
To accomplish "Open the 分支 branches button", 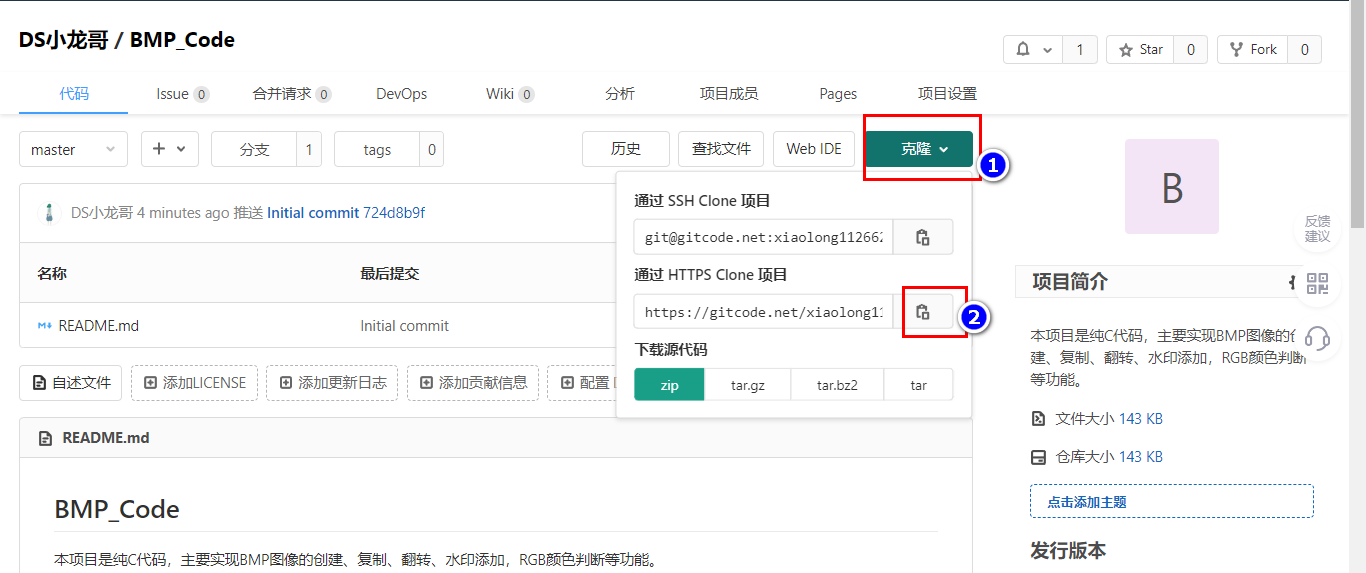I will (254, 149).
